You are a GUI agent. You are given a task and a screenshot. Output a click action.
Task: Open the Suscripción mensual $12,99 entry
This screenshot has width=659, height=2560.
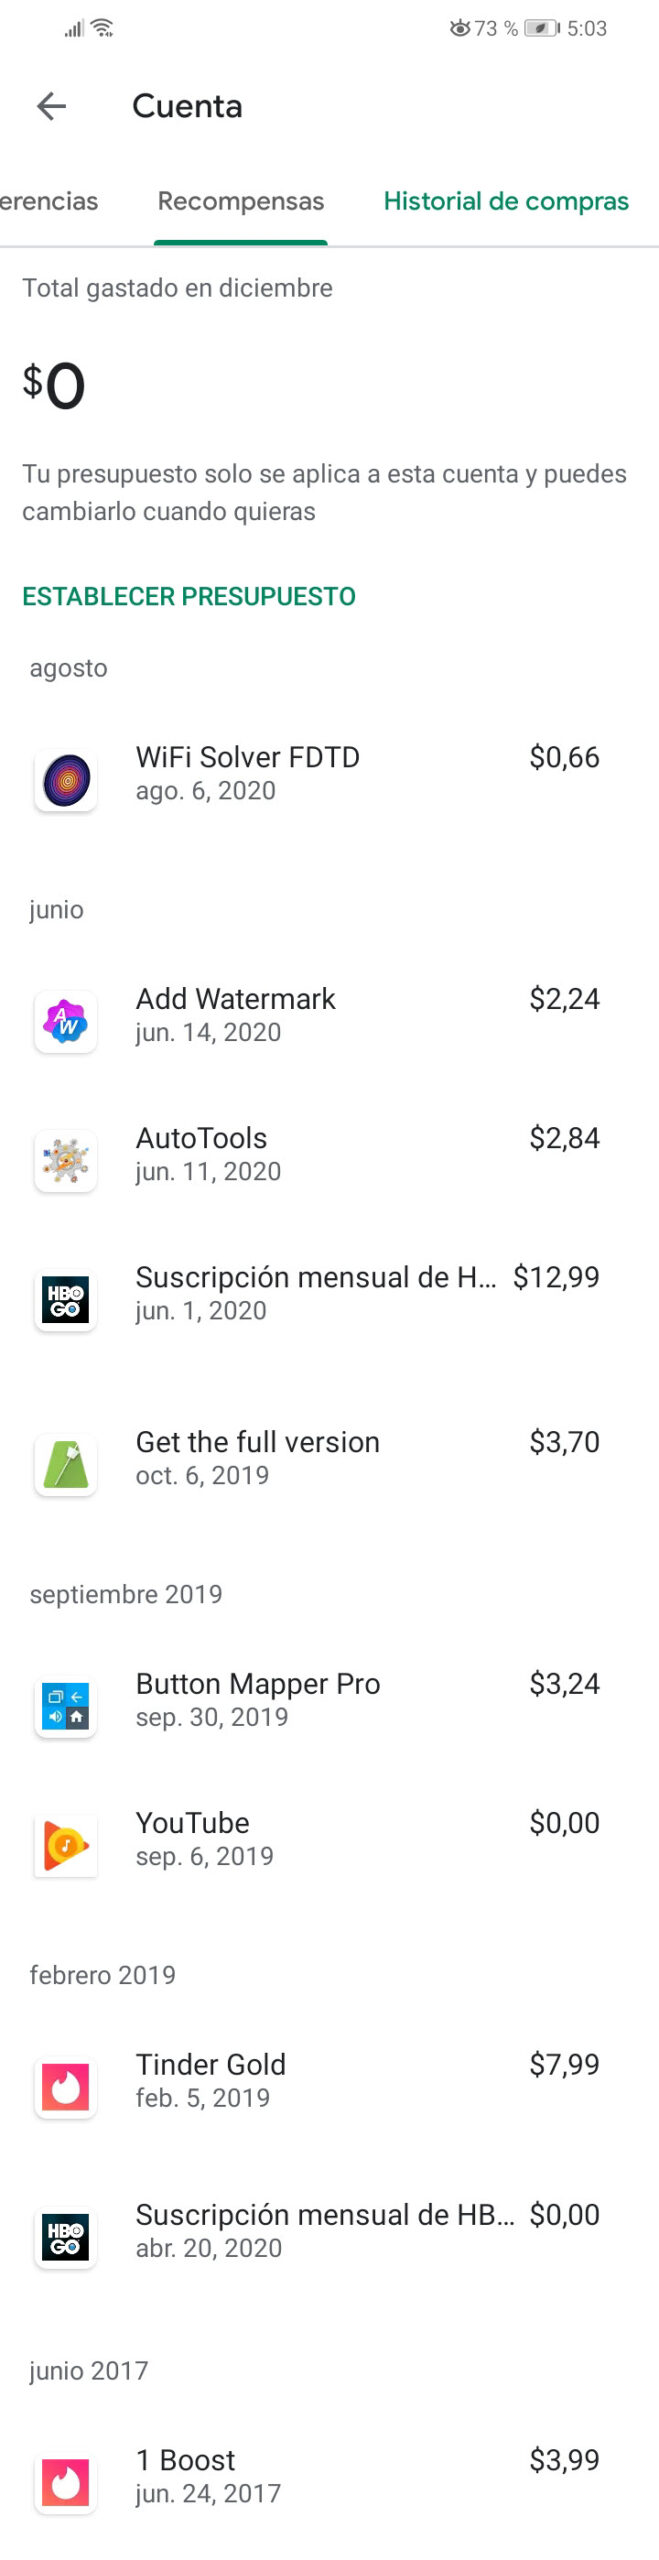coord(330,1293)
